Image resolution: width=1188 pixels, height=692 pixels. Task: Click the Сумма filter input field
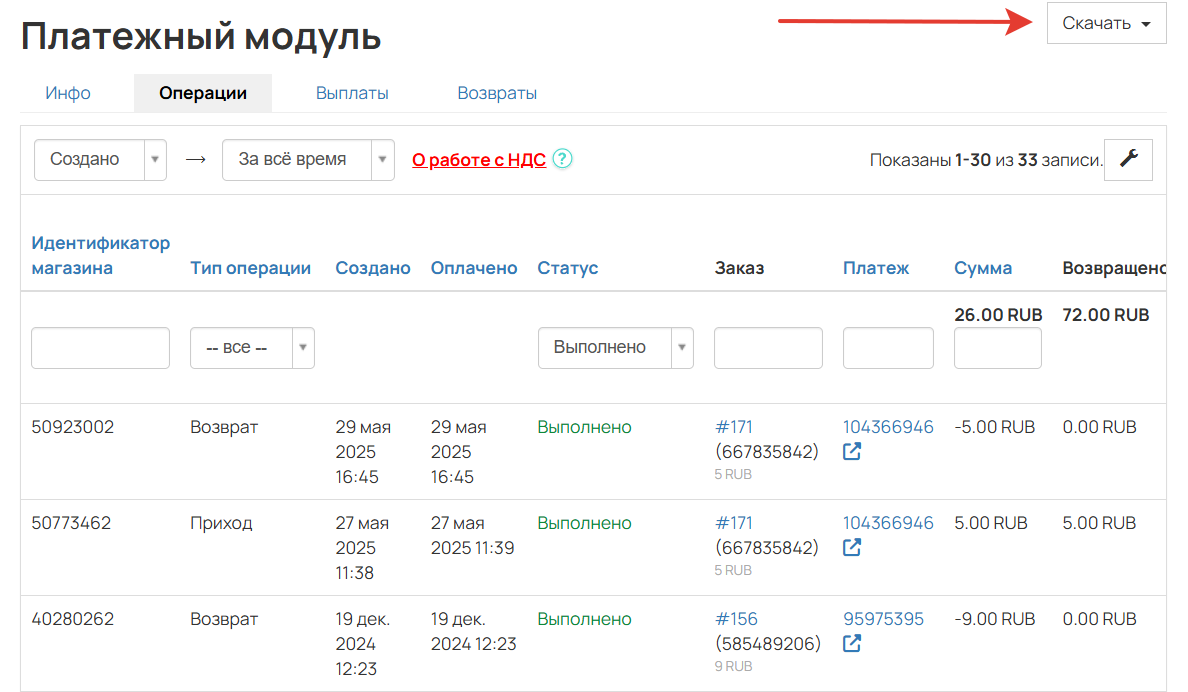click(997, 347)
